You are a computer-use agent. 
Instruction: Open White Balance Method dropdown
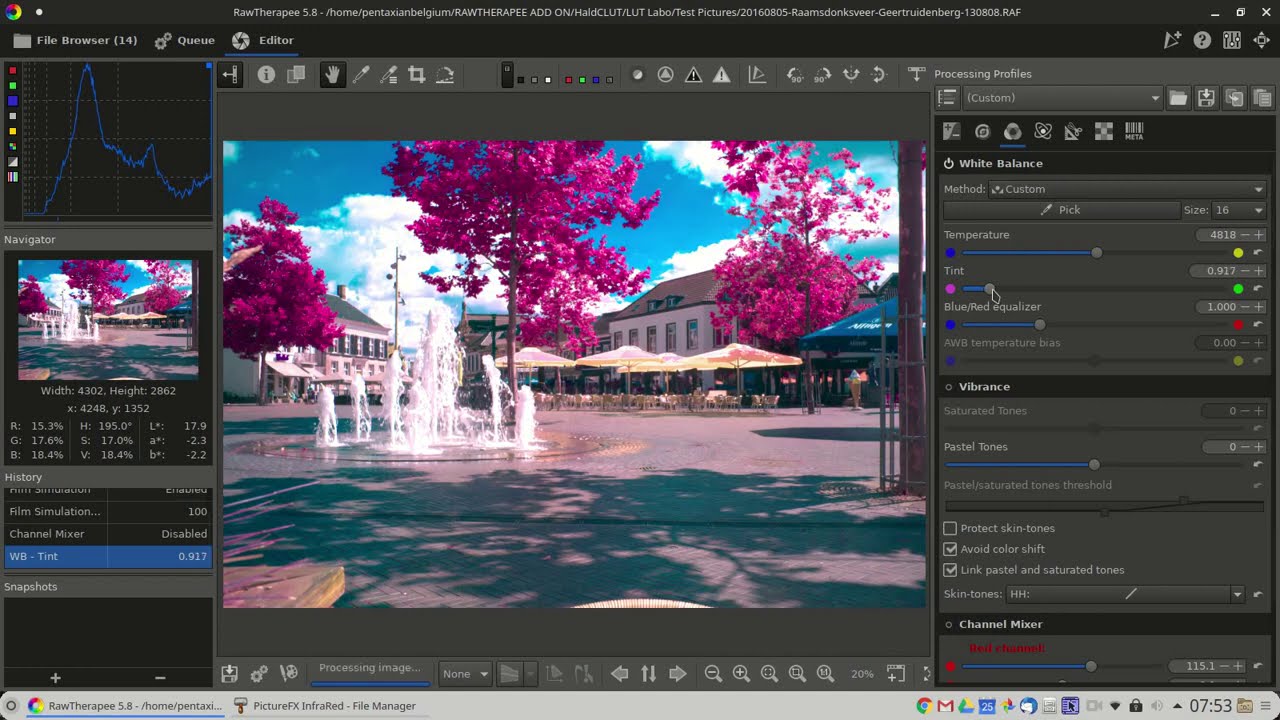1127,189
